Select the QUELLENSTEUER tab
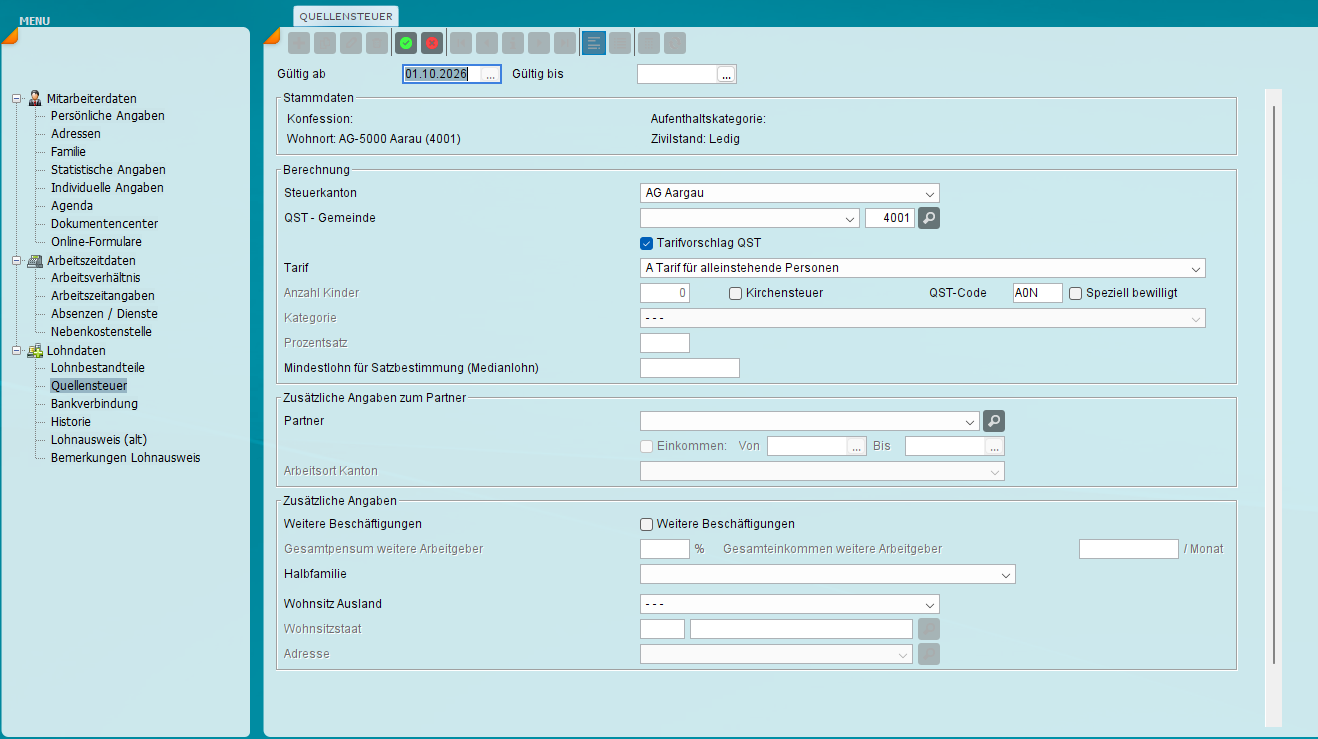This screenshot has width=1318, height=739. tap(346, 16)
